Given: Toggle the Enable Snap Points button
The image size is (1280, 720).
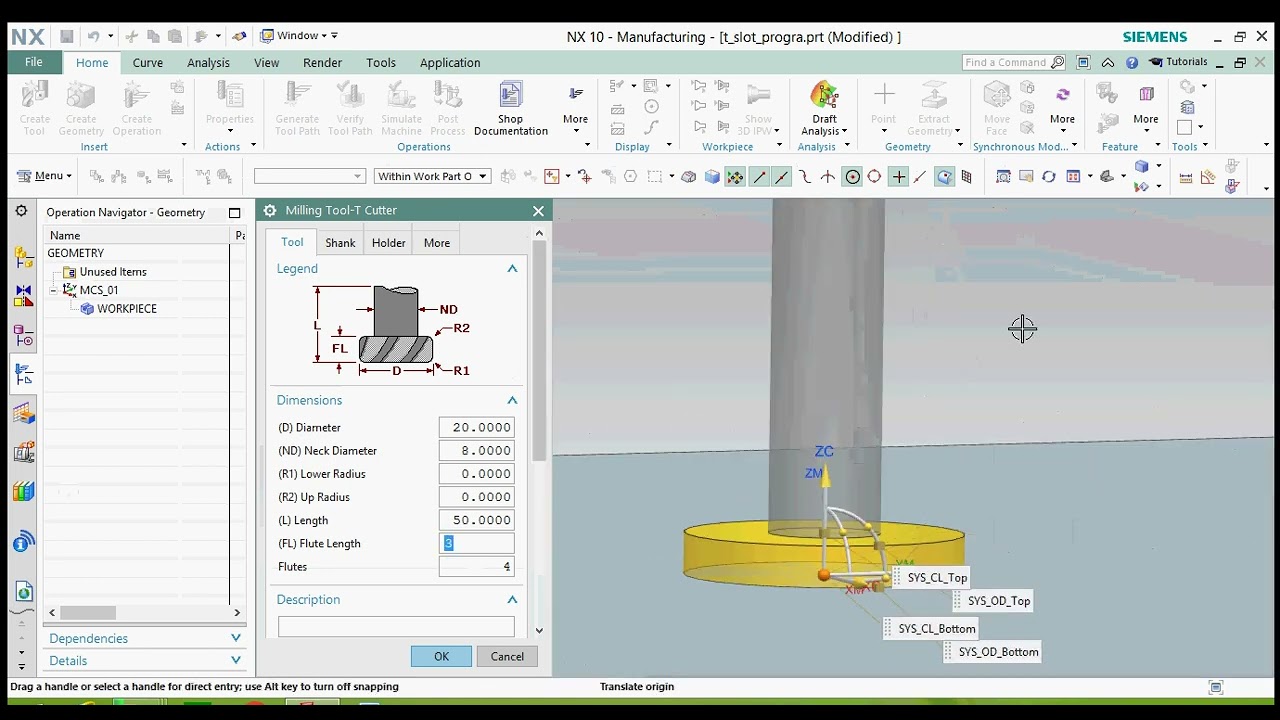Looking at the screenshot, I should click(735, 177).
